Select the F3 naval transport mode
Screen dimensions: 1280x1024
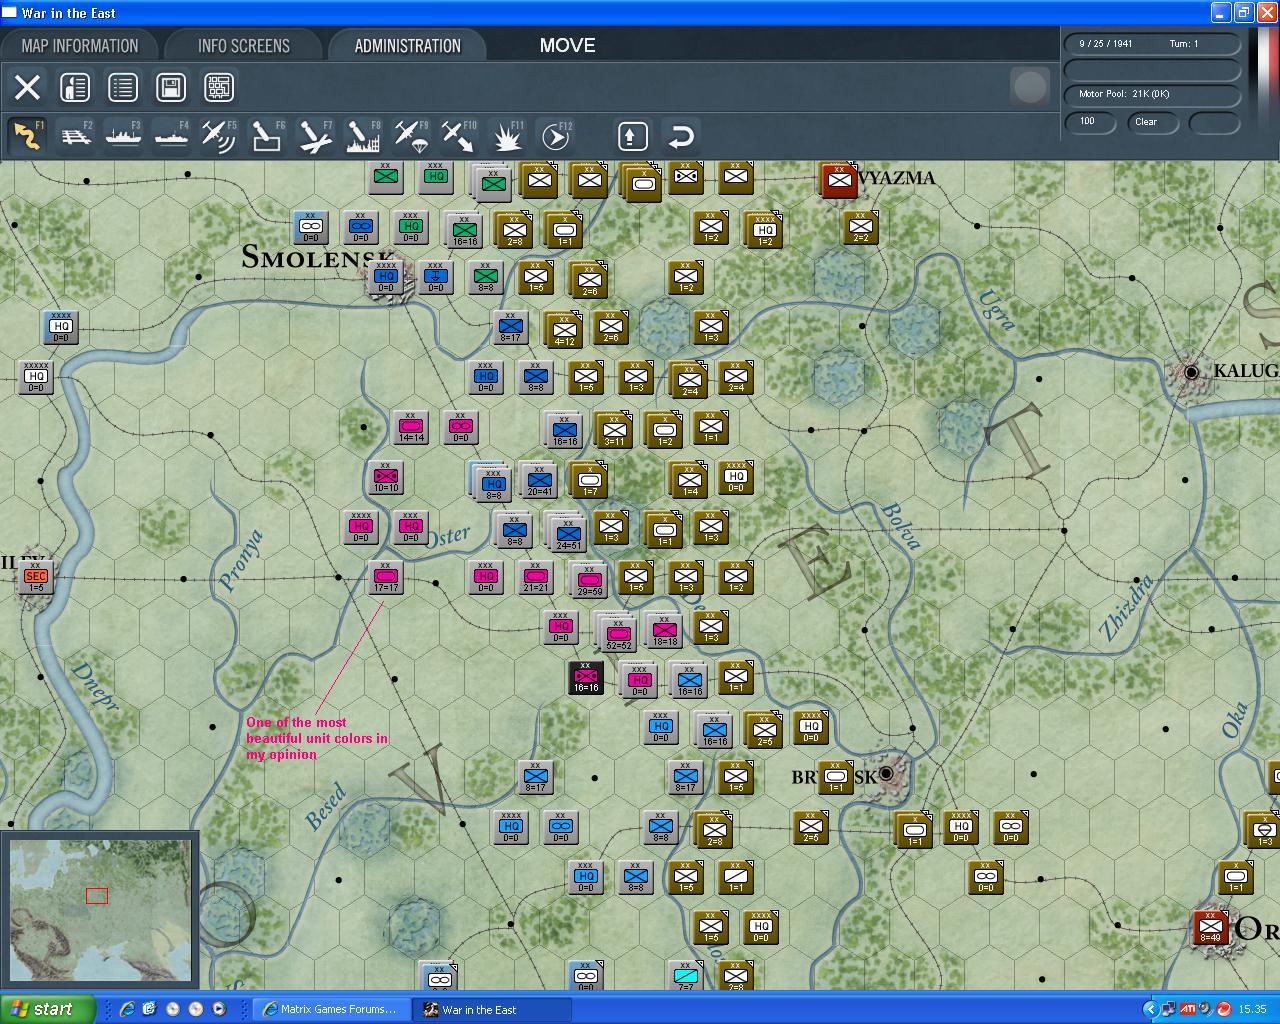124,136
